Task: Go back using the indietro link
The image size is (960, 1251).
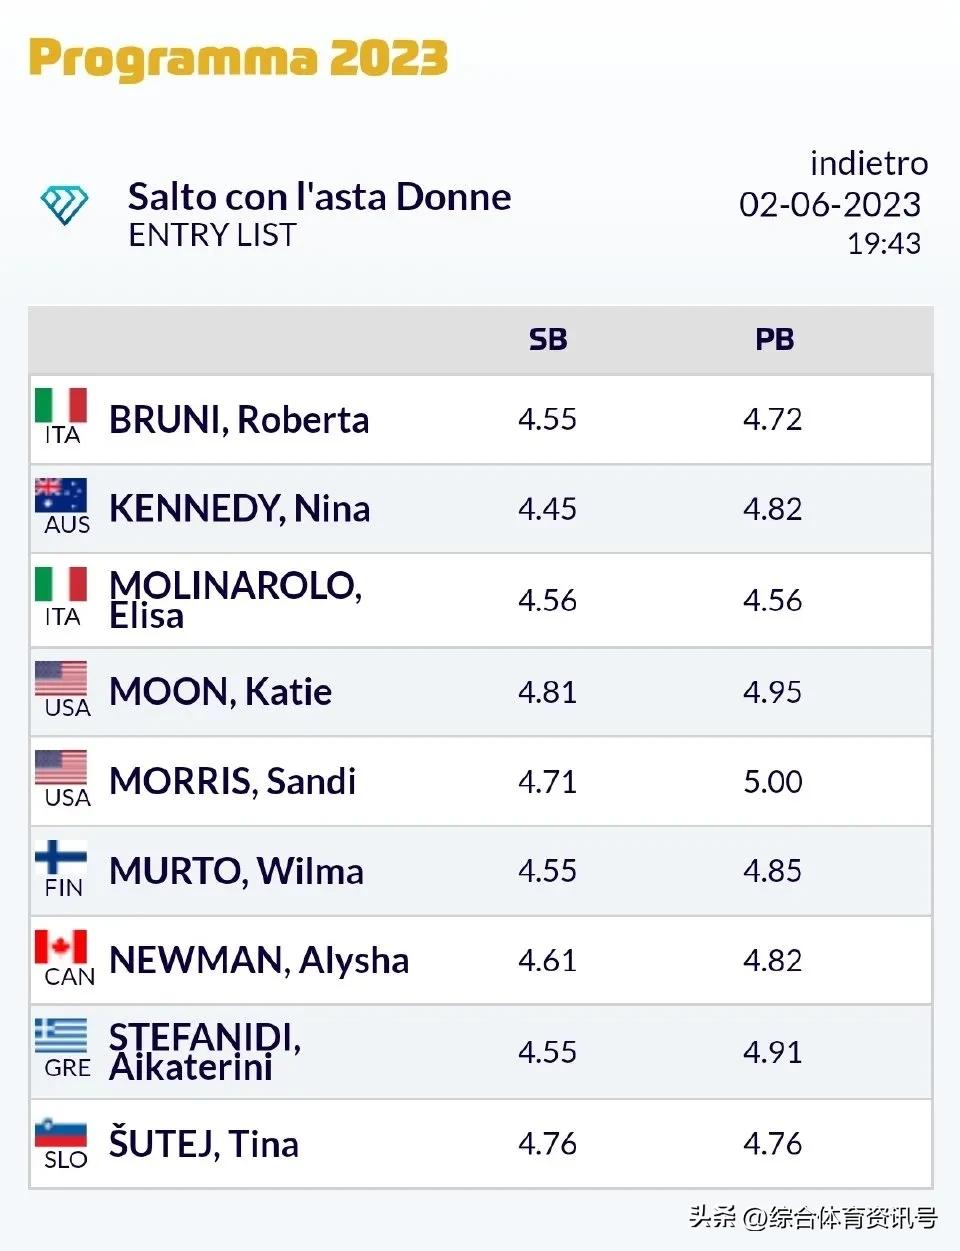Action: pos(868,163)
